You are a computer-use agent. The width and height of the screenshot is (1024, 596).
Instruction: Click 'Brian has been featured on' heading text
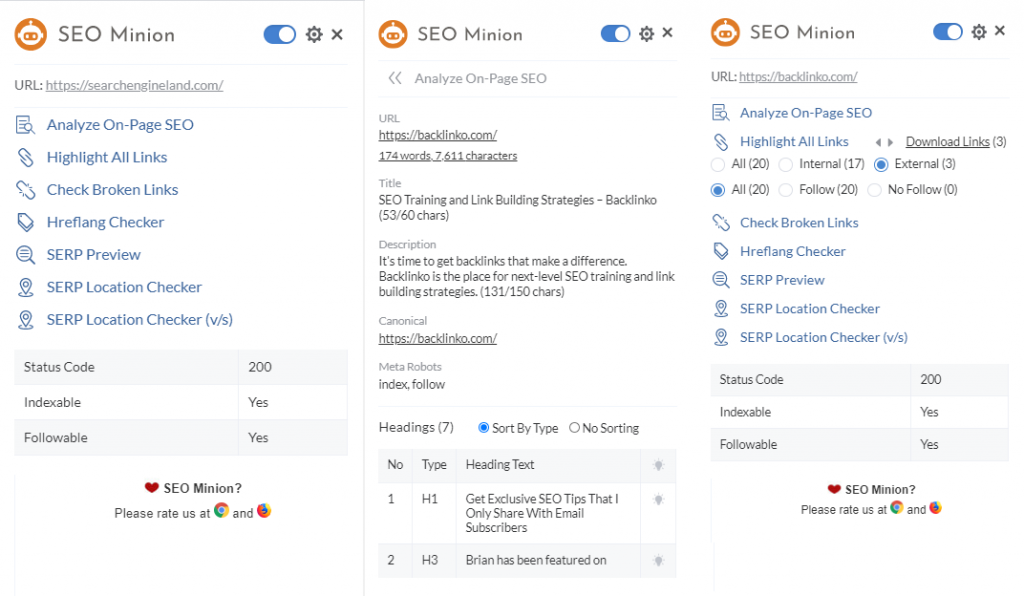tap(536, 560)
